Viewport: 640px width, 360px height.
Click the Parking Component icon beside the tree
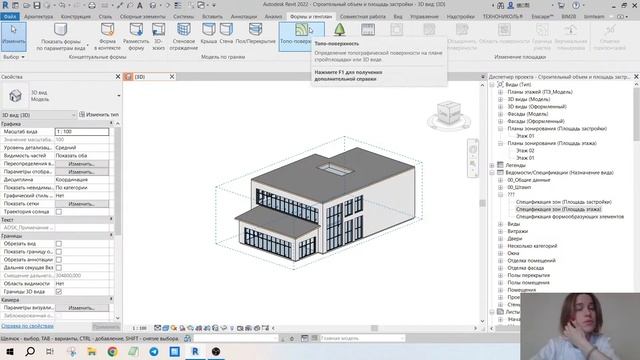pos(368,30)
